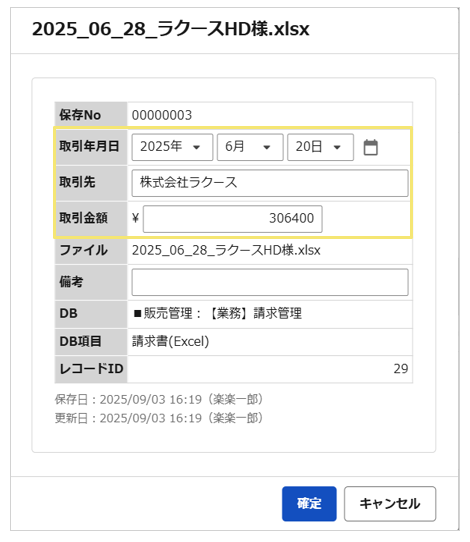Click the 保存No label

pos(80,115)
